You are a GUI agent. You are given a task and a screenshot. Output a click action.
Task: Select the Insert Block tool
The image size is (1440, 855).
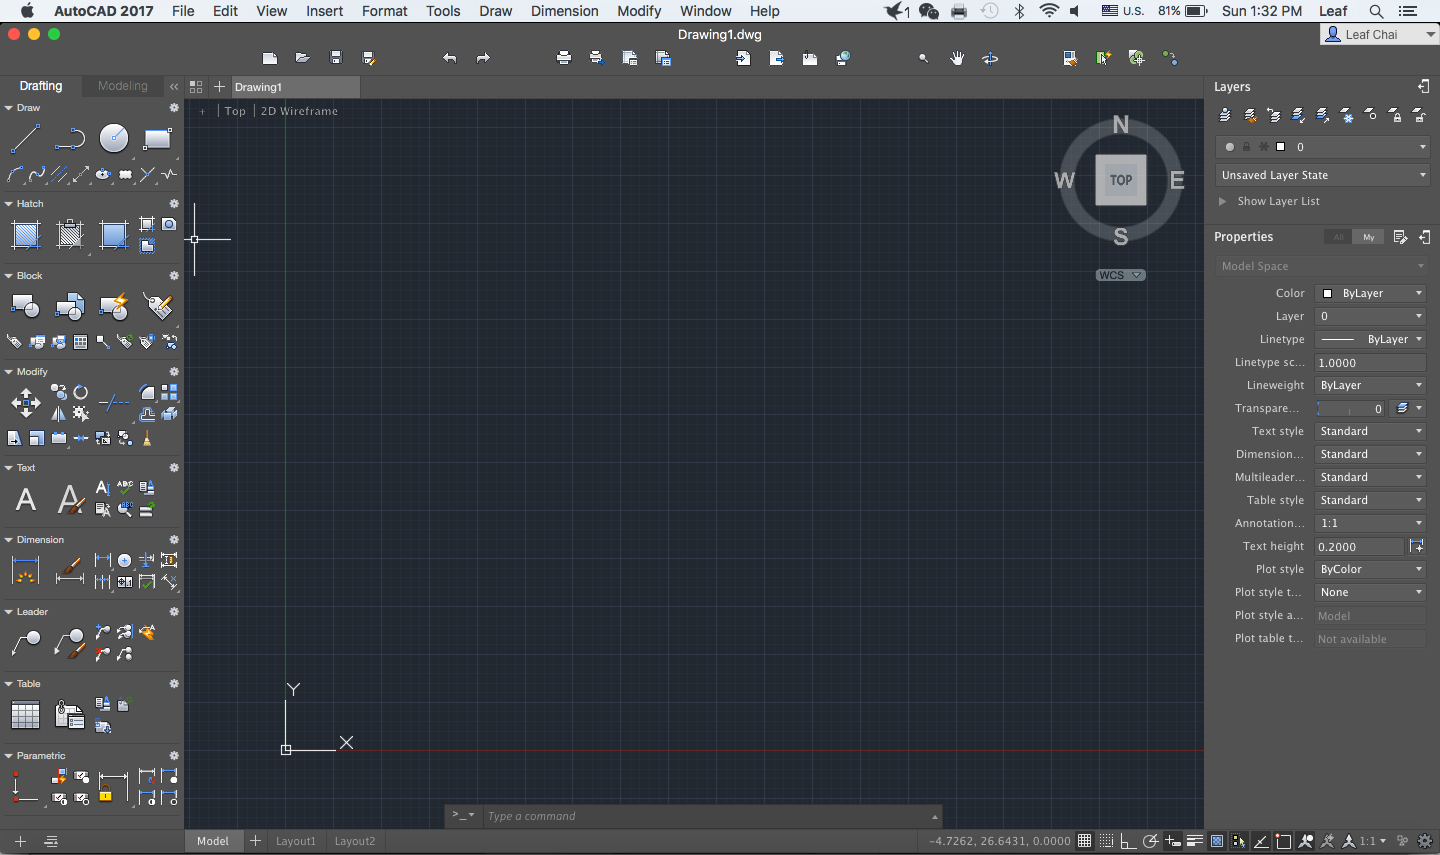pos(25,305)
